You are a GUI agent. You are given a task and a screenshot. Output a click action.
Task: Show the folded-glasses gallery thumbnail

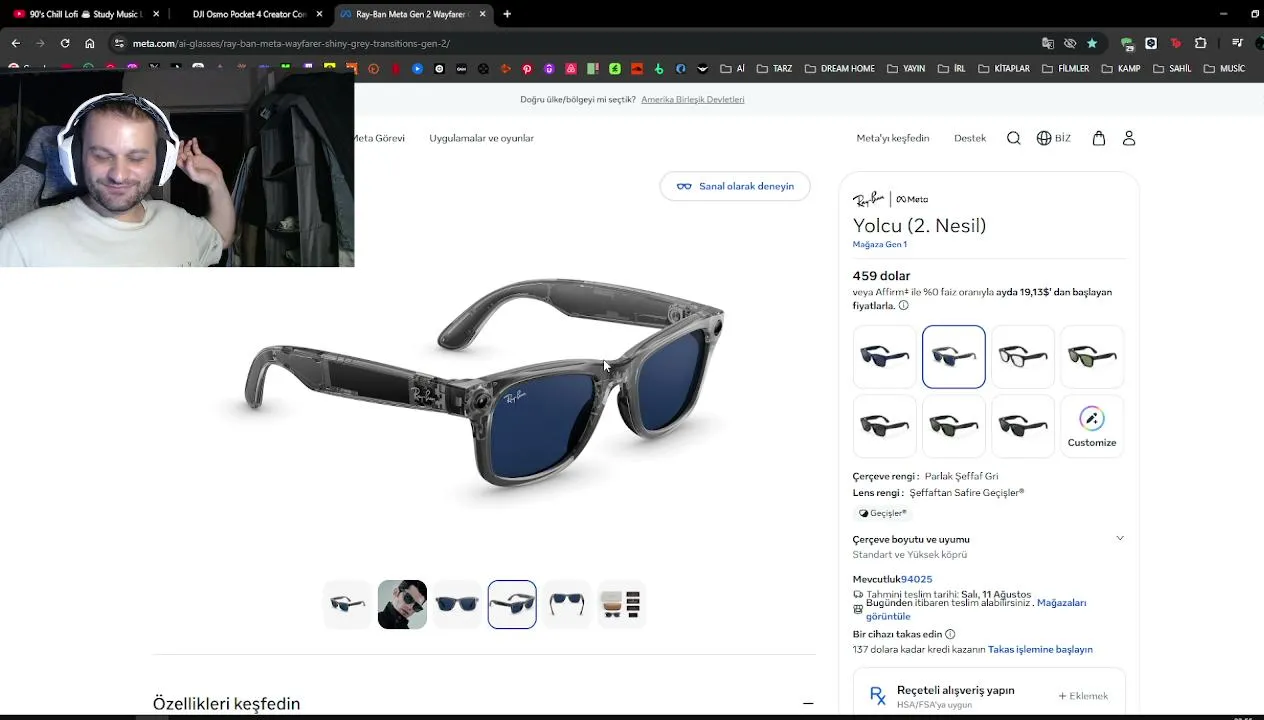point(567,604)
